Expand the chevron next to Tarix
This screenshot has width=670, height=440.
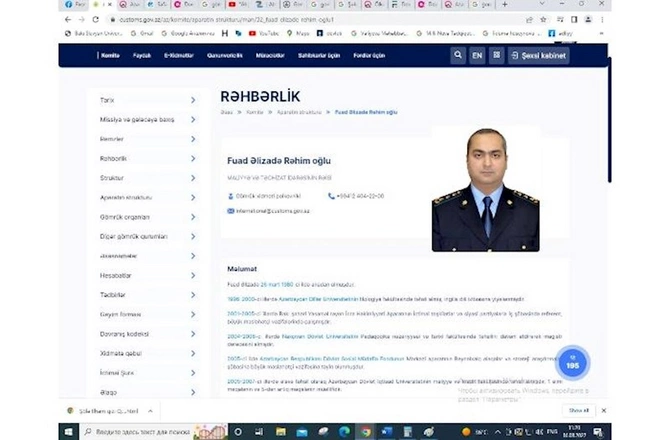coord(193,100)
